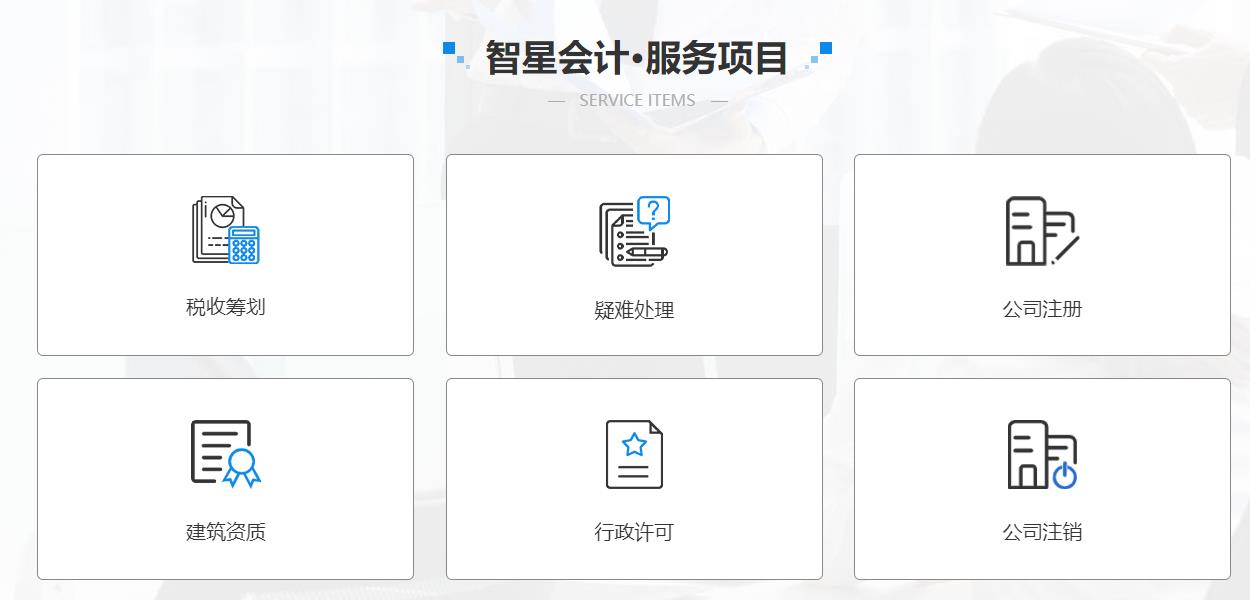Select the 建筑资质 label text
Image resolution: width=1250 pixels, height=600 pixels.
click(226, 532)
